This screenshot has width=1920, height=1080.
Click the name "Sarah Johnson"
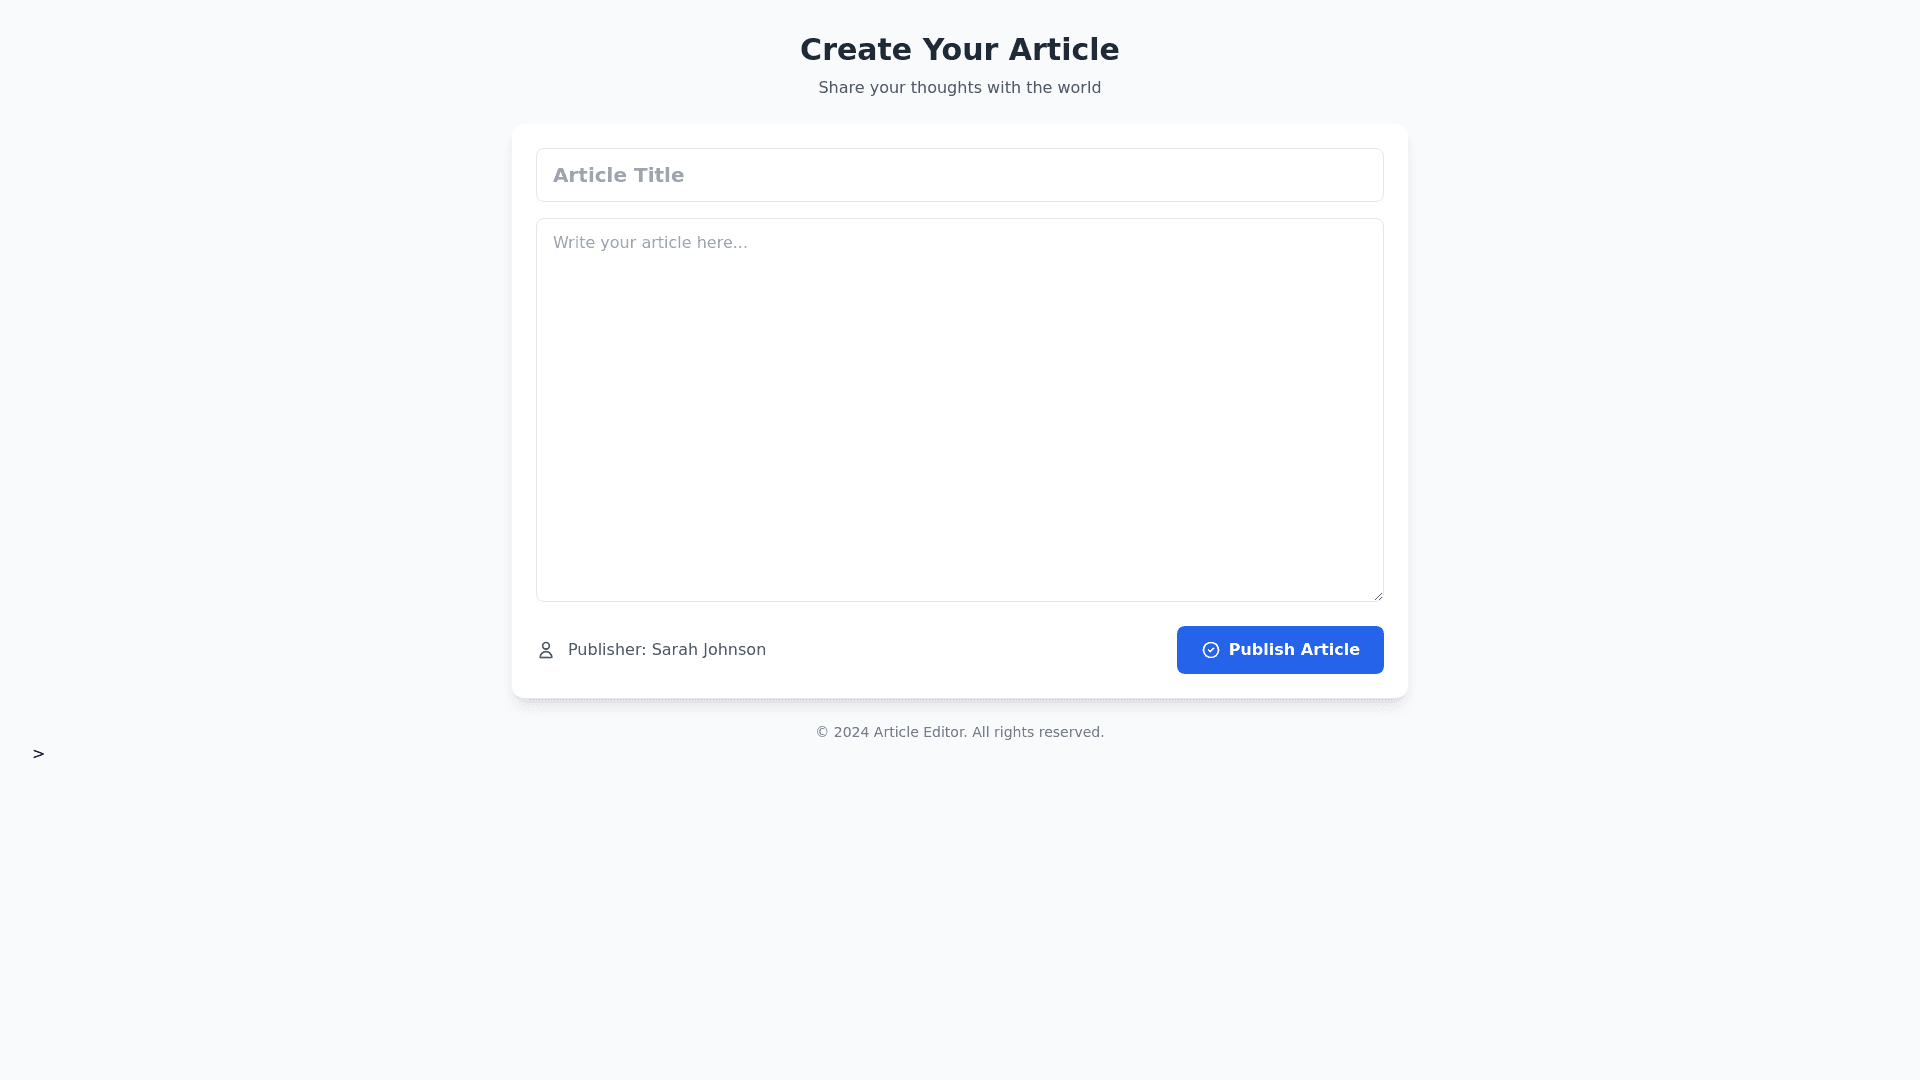click(x=708, y=650)
